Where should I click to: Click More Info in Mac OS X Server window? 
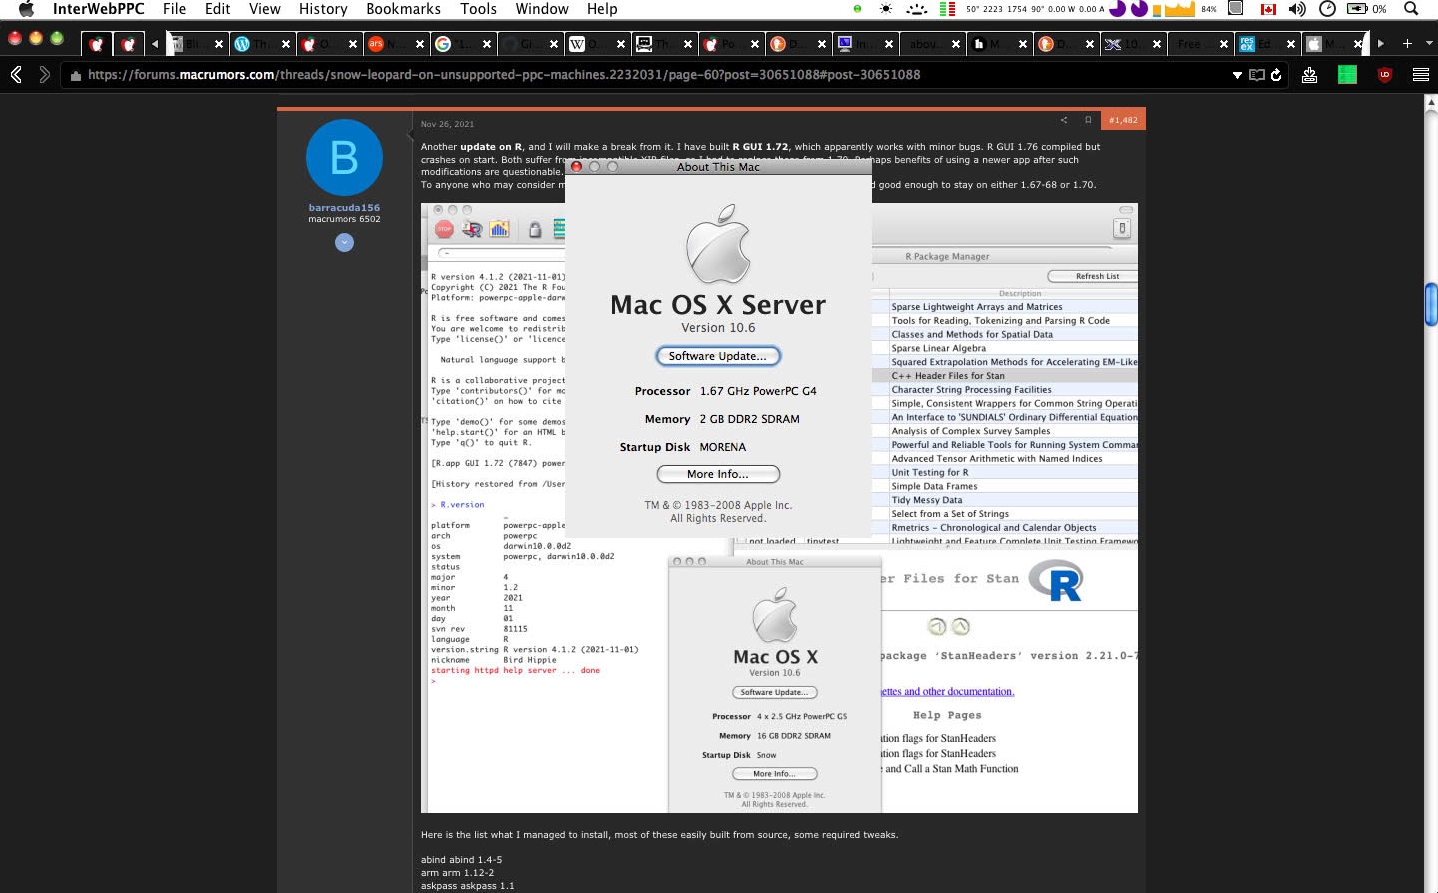pyautogui.click(x=718, y=474)
